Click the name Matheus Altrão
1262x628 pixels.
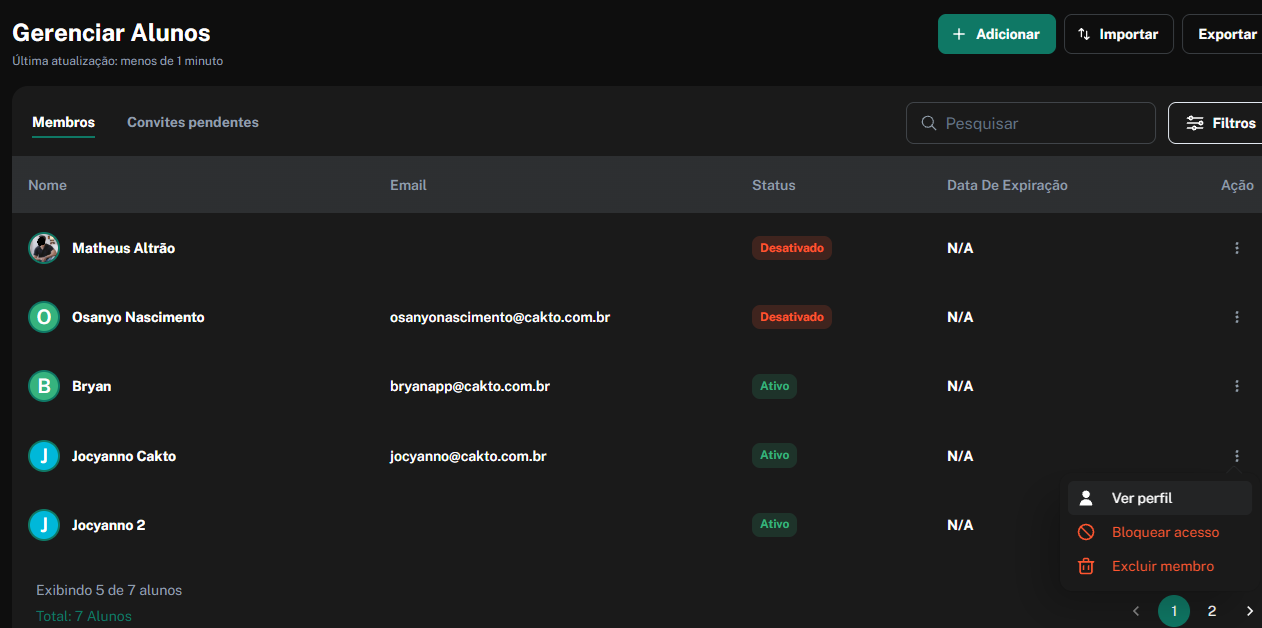(123, 248)
